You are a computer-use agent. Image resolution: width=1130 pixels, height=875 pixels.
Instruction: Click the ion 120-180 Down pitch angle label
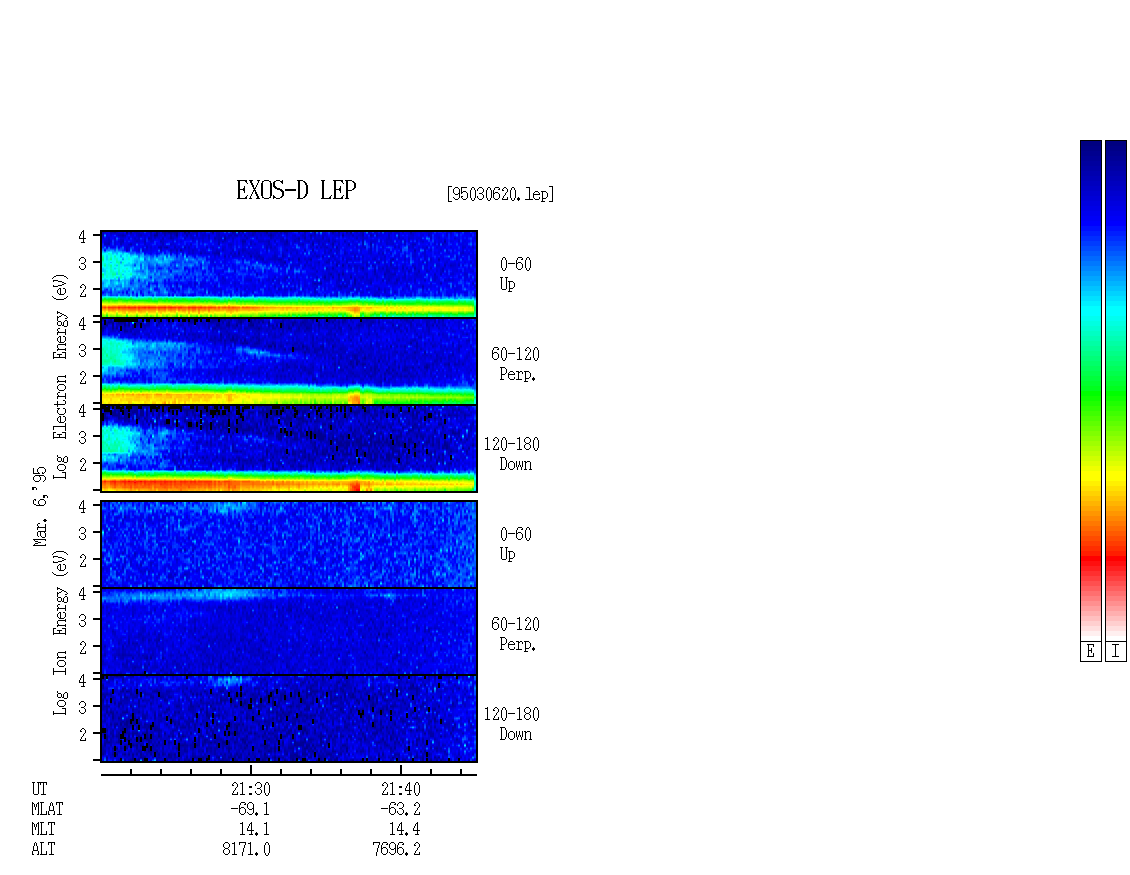[512, 724]
